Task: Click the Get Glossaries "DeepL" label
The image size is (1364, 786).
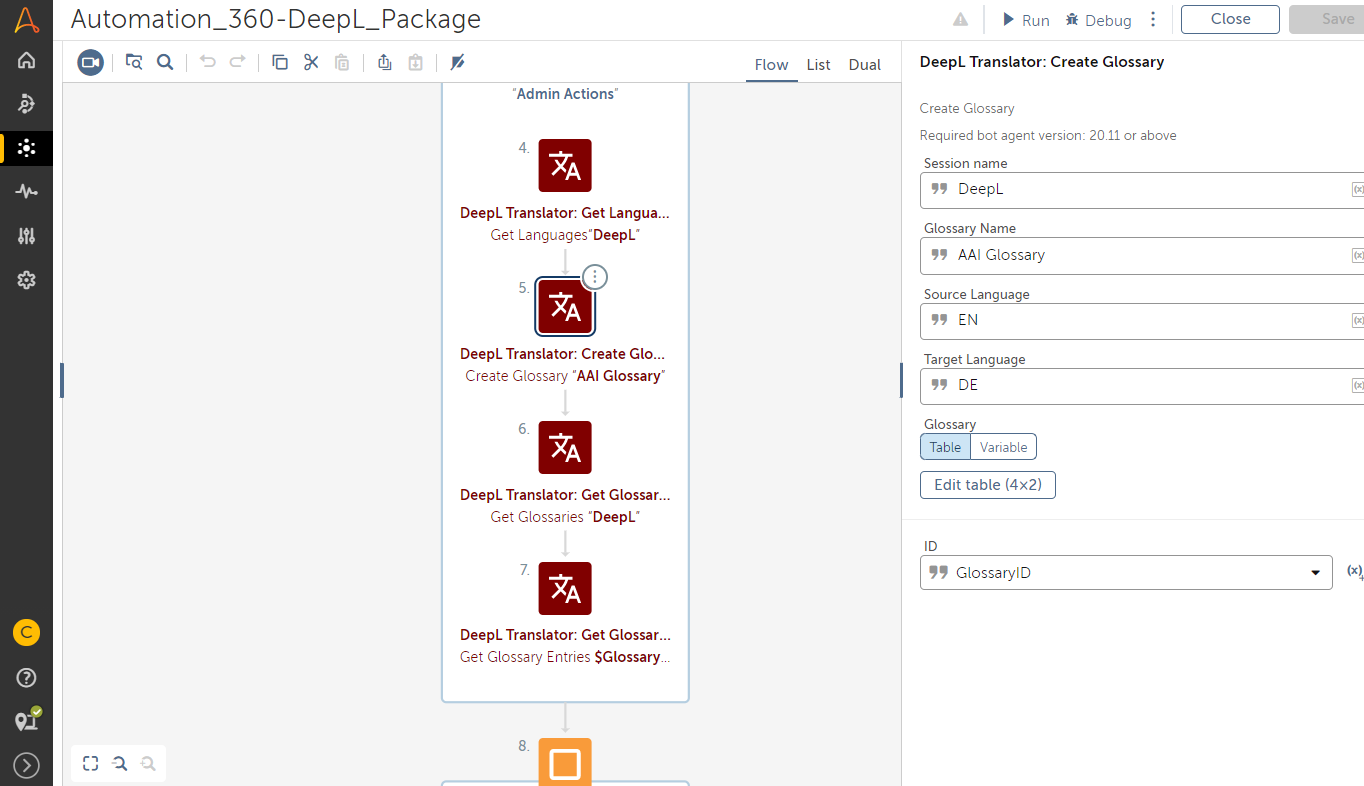Action: click(x=565, y=517)
